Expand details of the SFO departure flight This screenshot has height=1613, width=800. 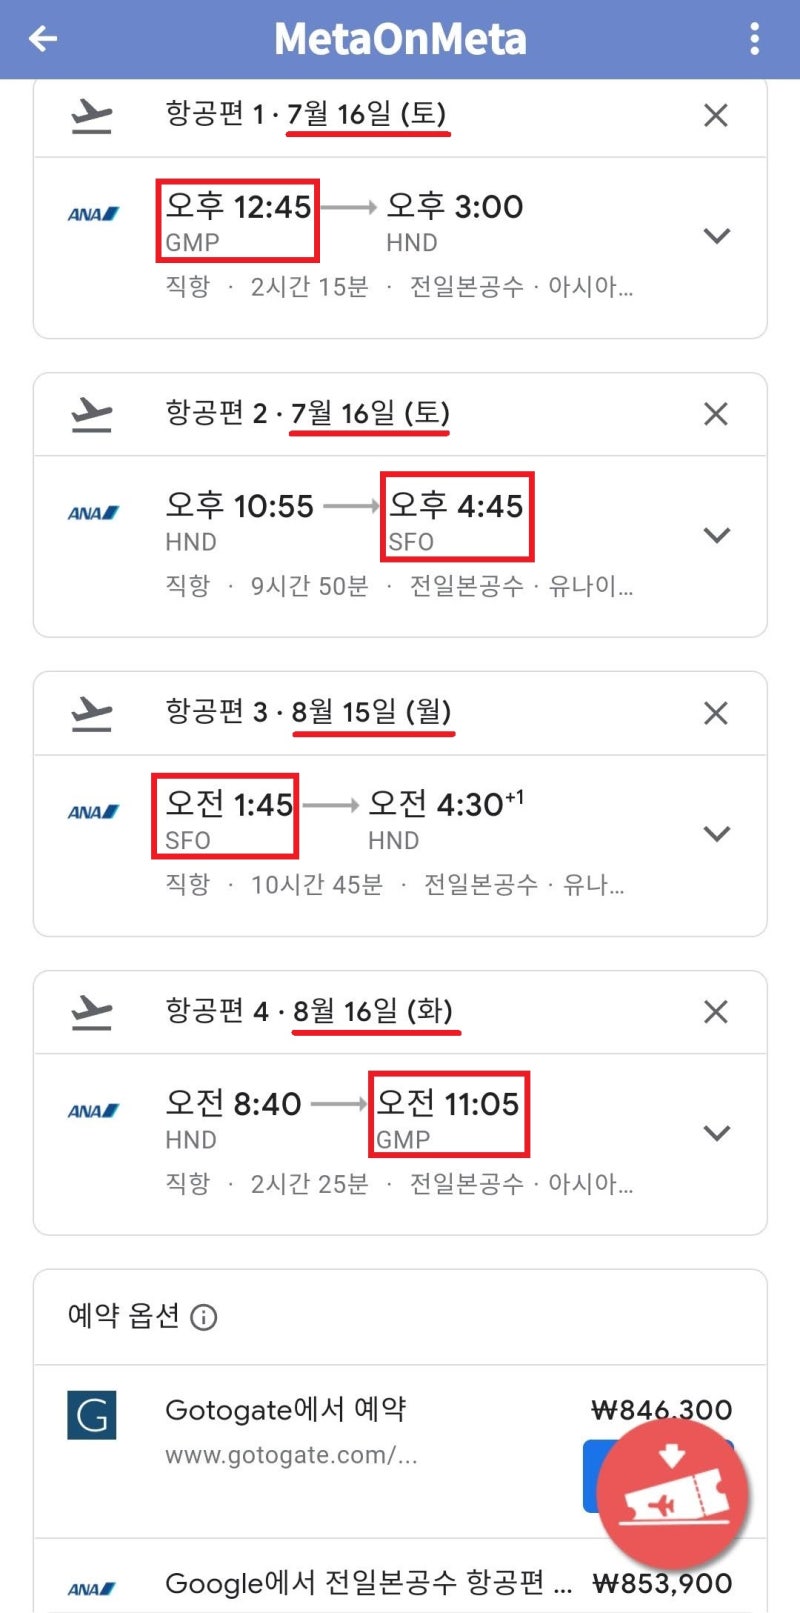click(716, 833)
